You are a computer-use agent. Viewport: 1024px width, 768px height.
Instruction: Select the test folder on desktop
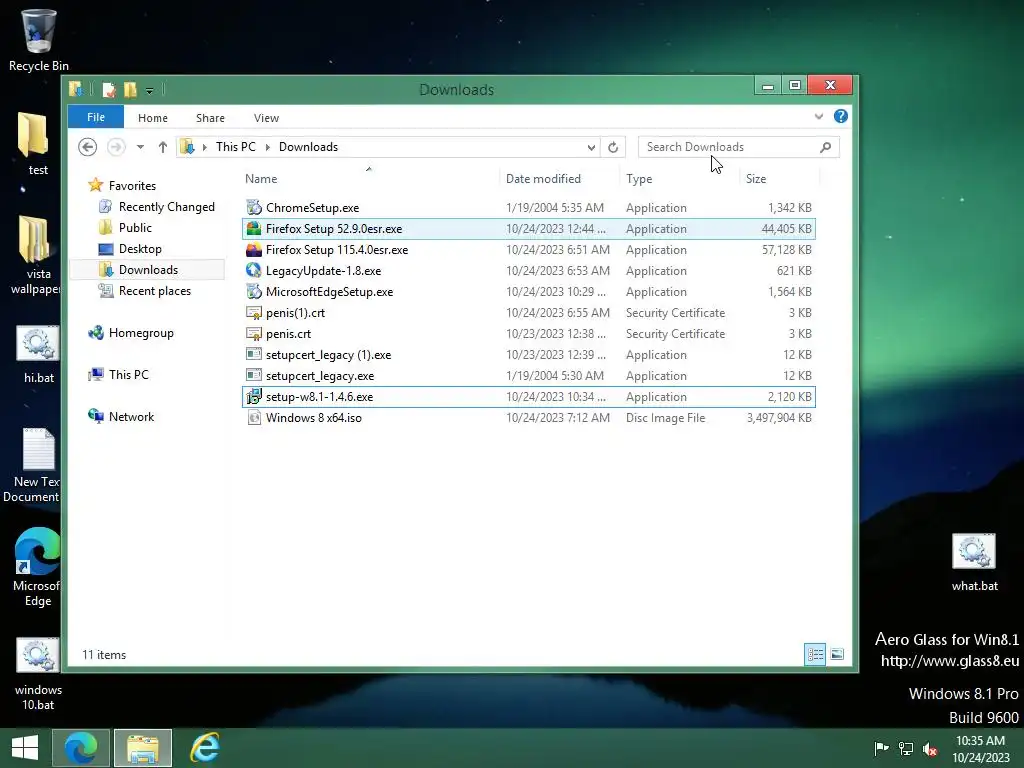[x=36, y=144]
